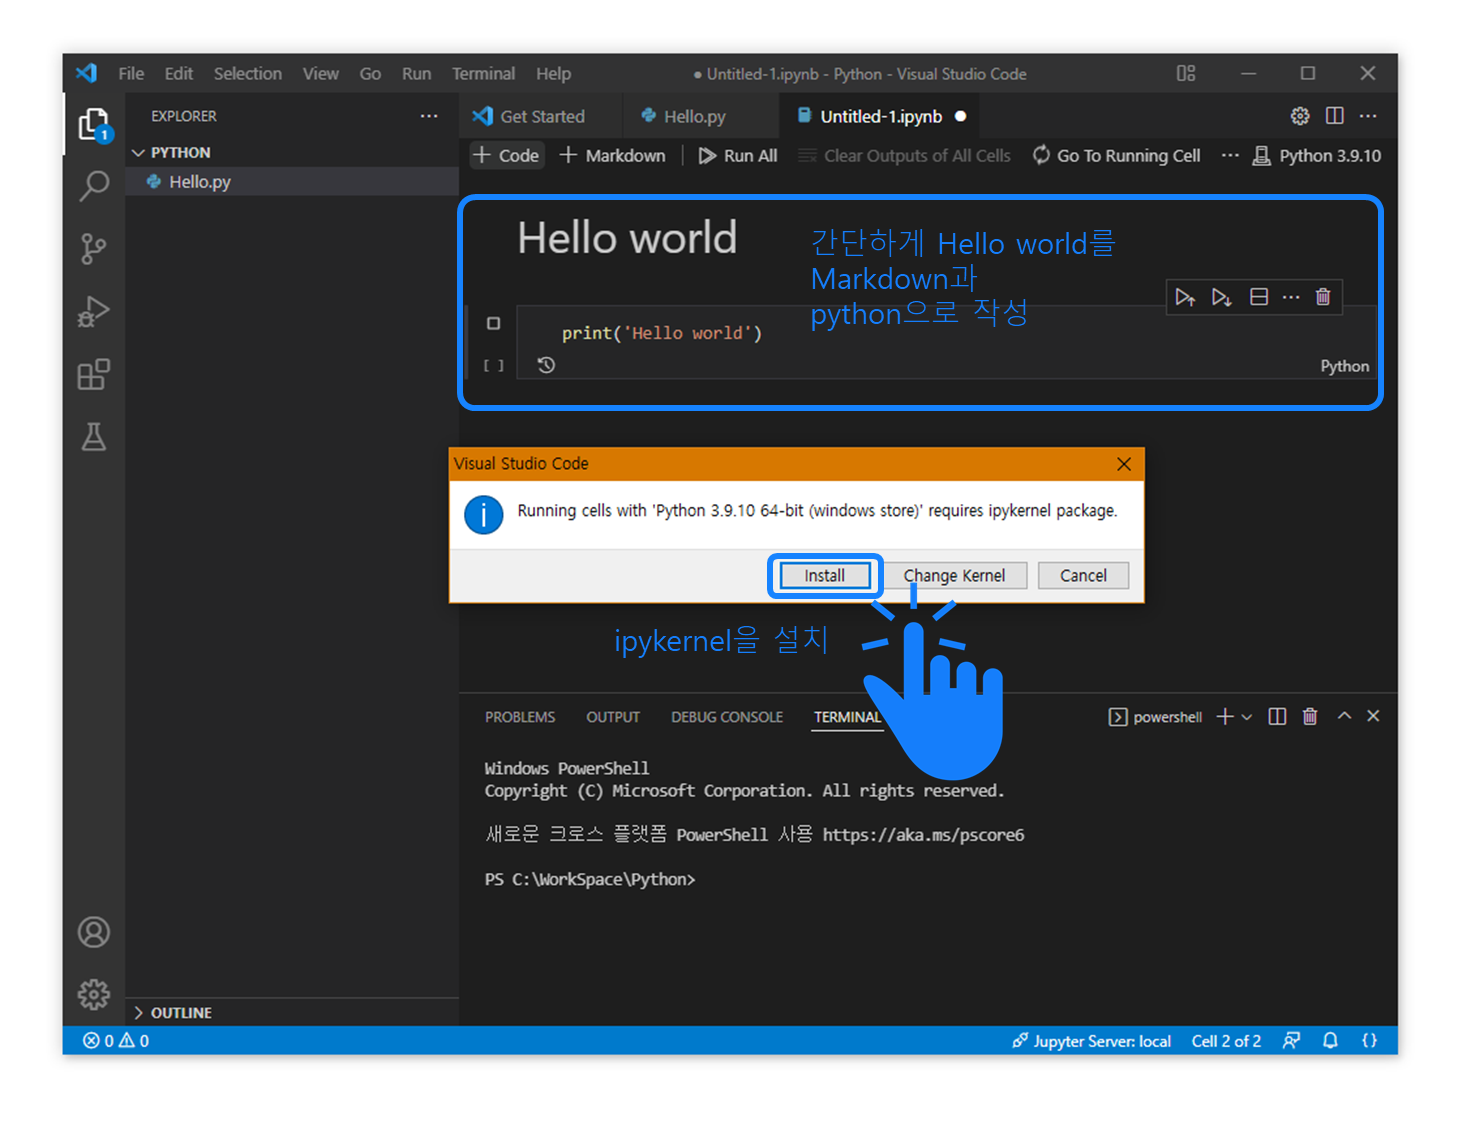This screenshot has height=1125, width=1458.
Task: Switch to the Hello.py editor tab
Action: (699, 116)
